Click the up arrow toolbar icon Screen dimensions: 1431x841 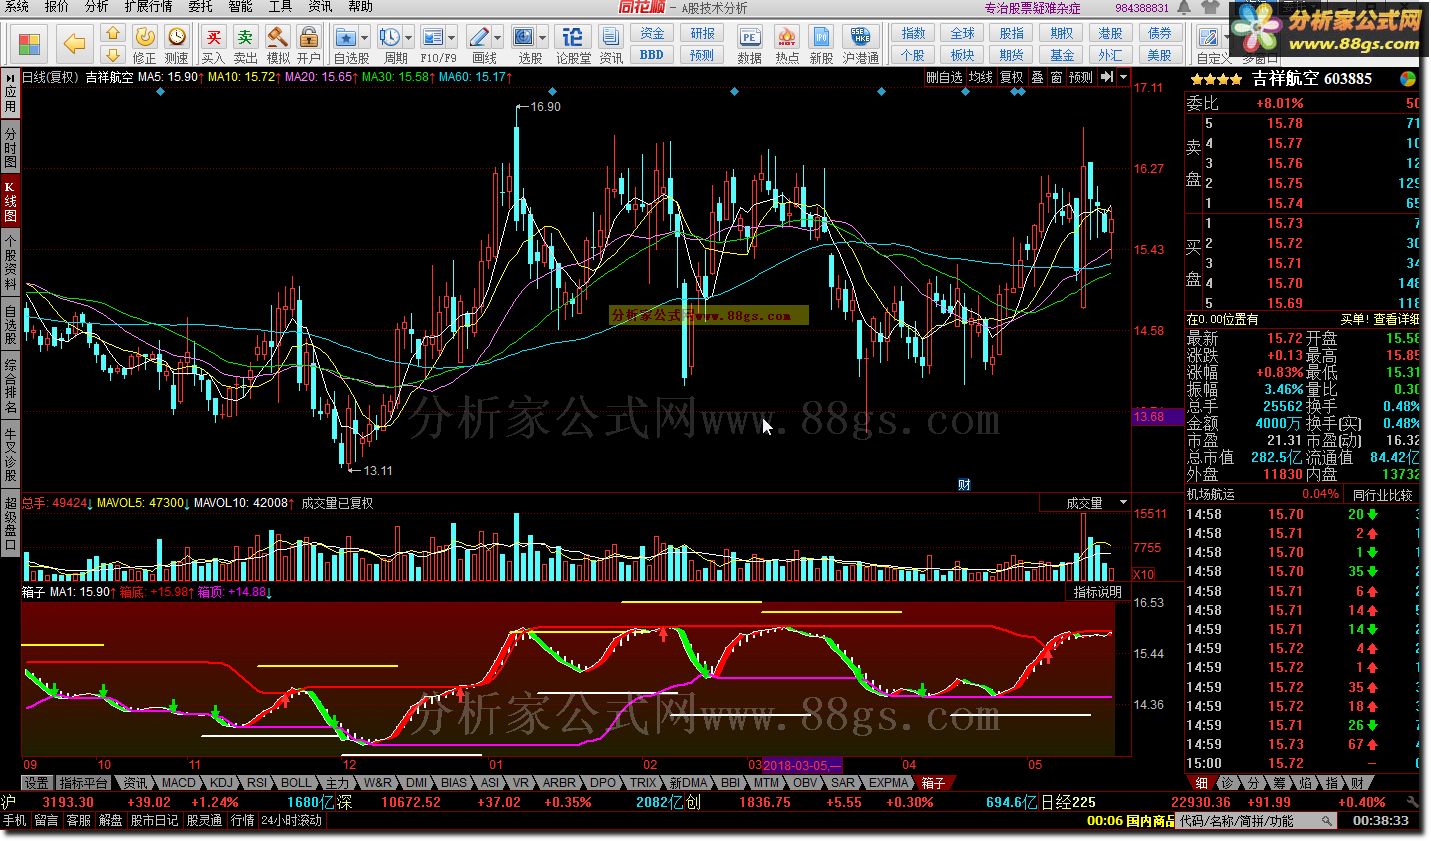click(x=113, y=35)
